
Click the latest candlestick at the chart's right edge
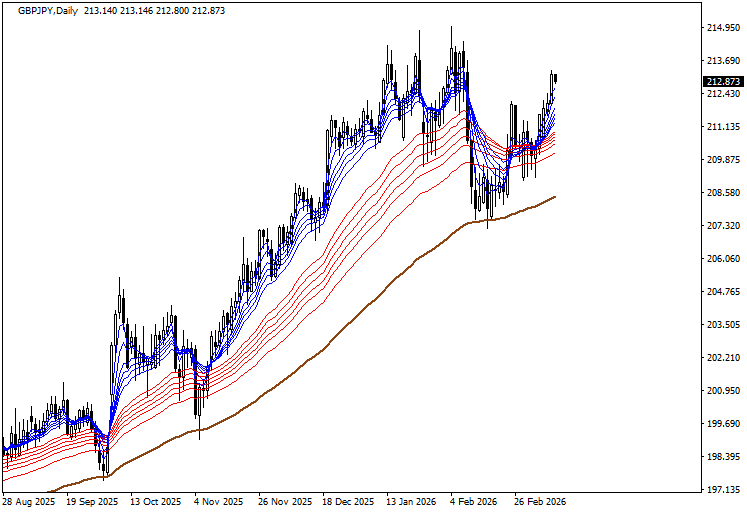pyautogui.click(x=555, y=78)
